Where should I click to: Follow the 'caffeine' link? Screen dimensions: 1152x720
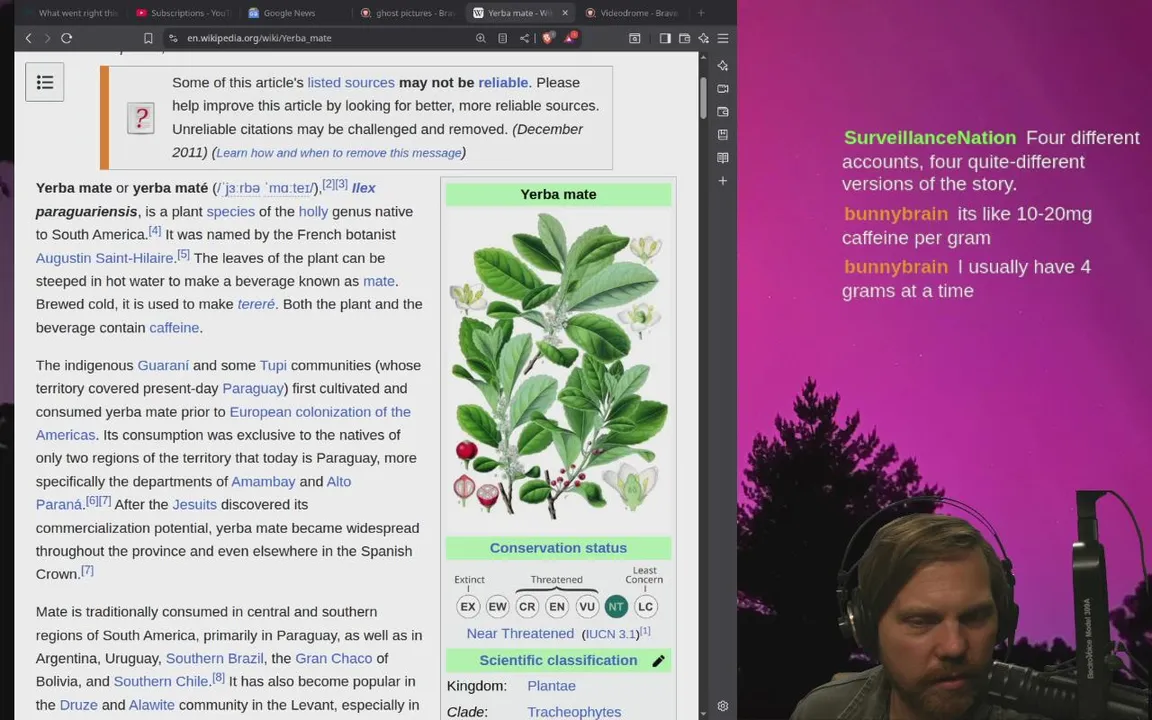(x=174, y=328)
